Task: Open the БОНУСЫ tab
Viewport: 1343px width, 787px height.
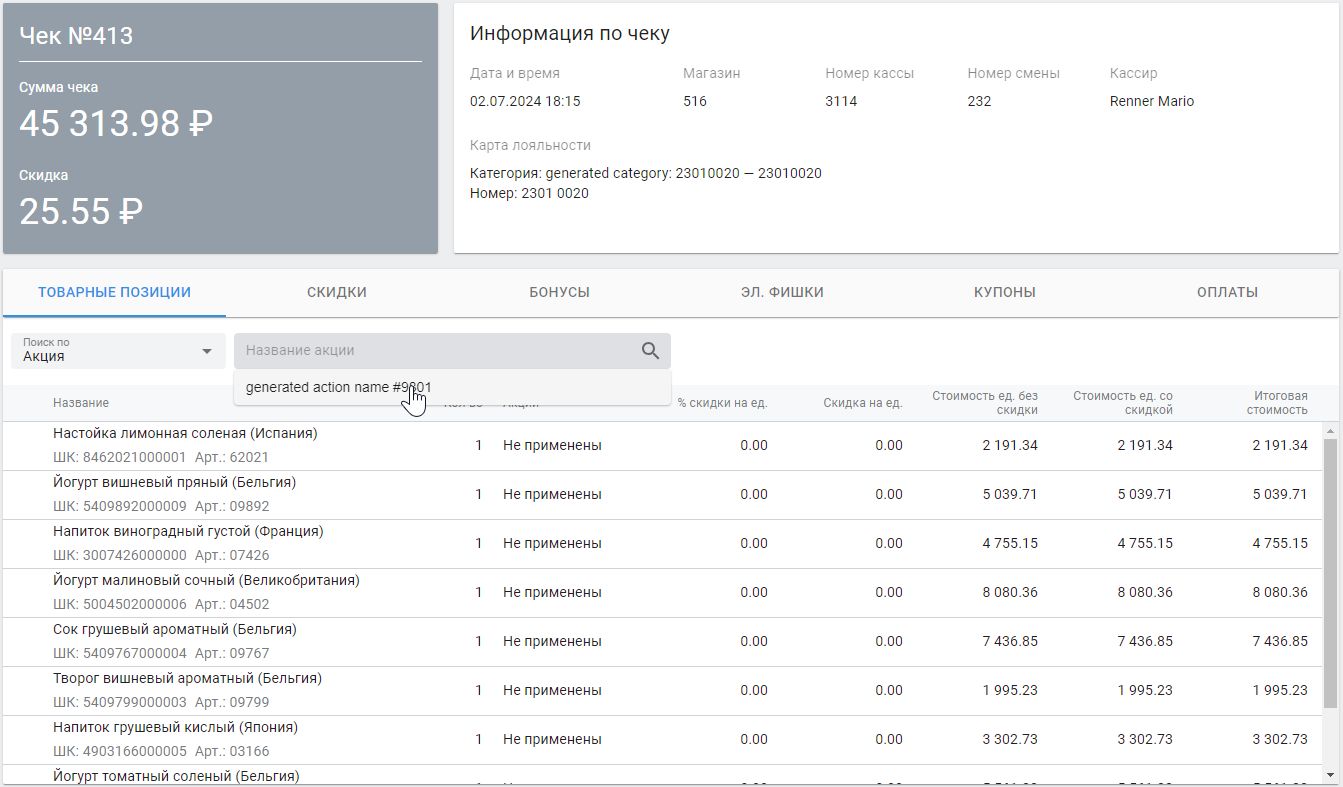Action: point(559,292)
